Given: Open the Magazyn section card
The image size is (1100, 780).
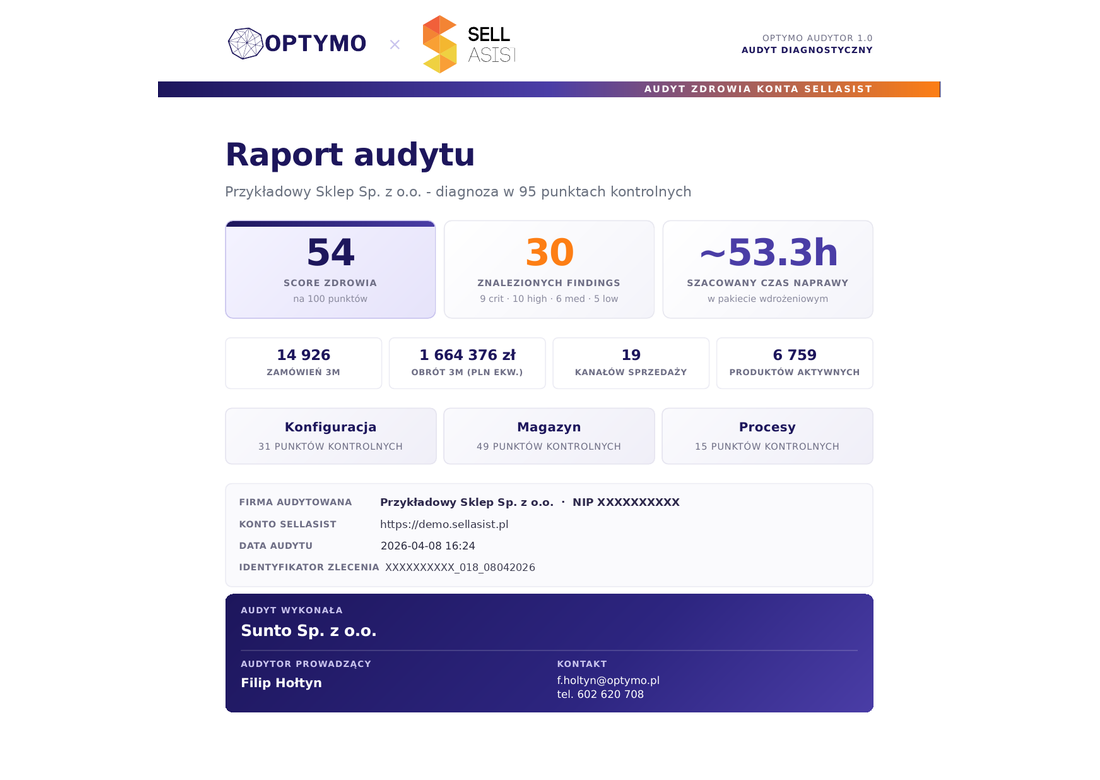Looking at the screenshot, I should click(549, 436).
